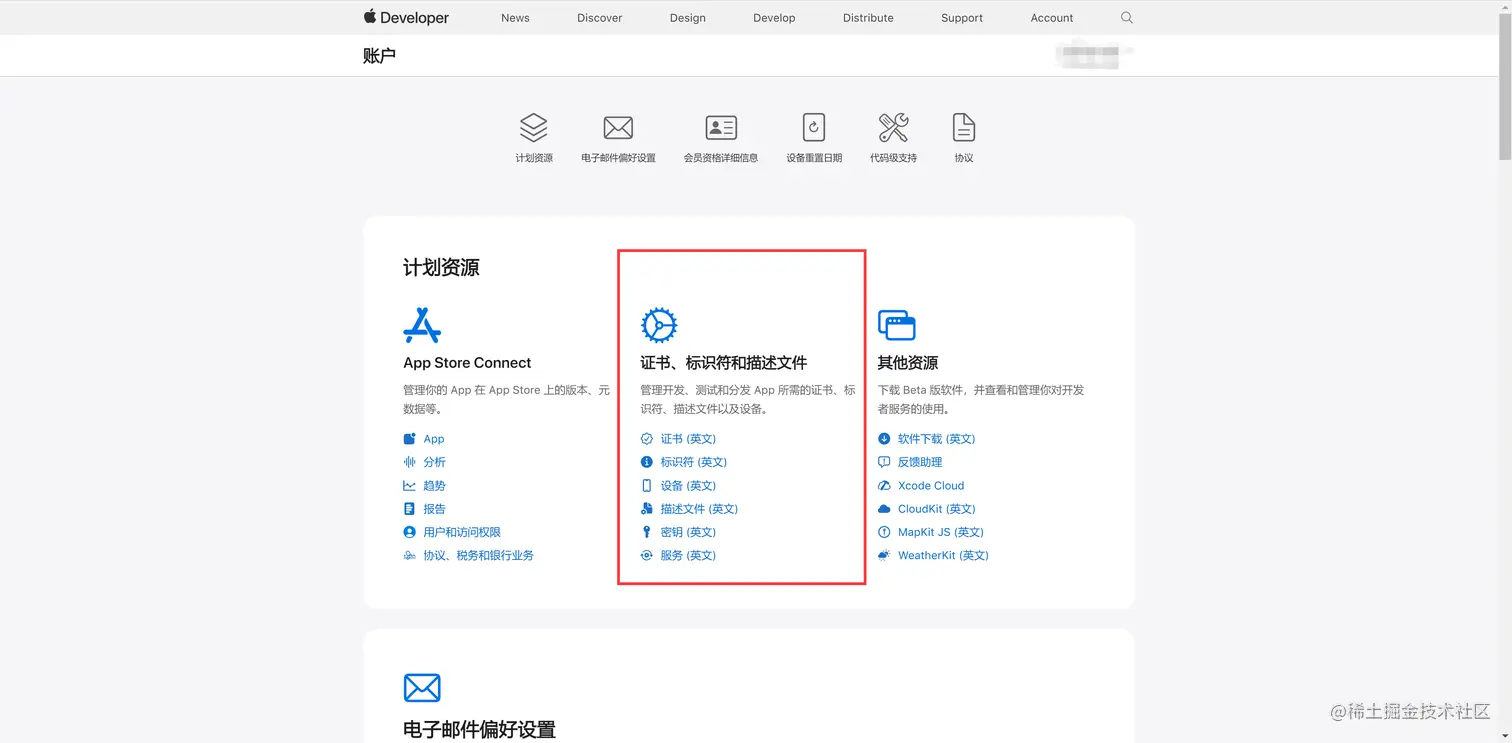The height and width of the screenshot is (743, 1512).
Task: Open the Account menu item
Action: tap(1052, 18)
